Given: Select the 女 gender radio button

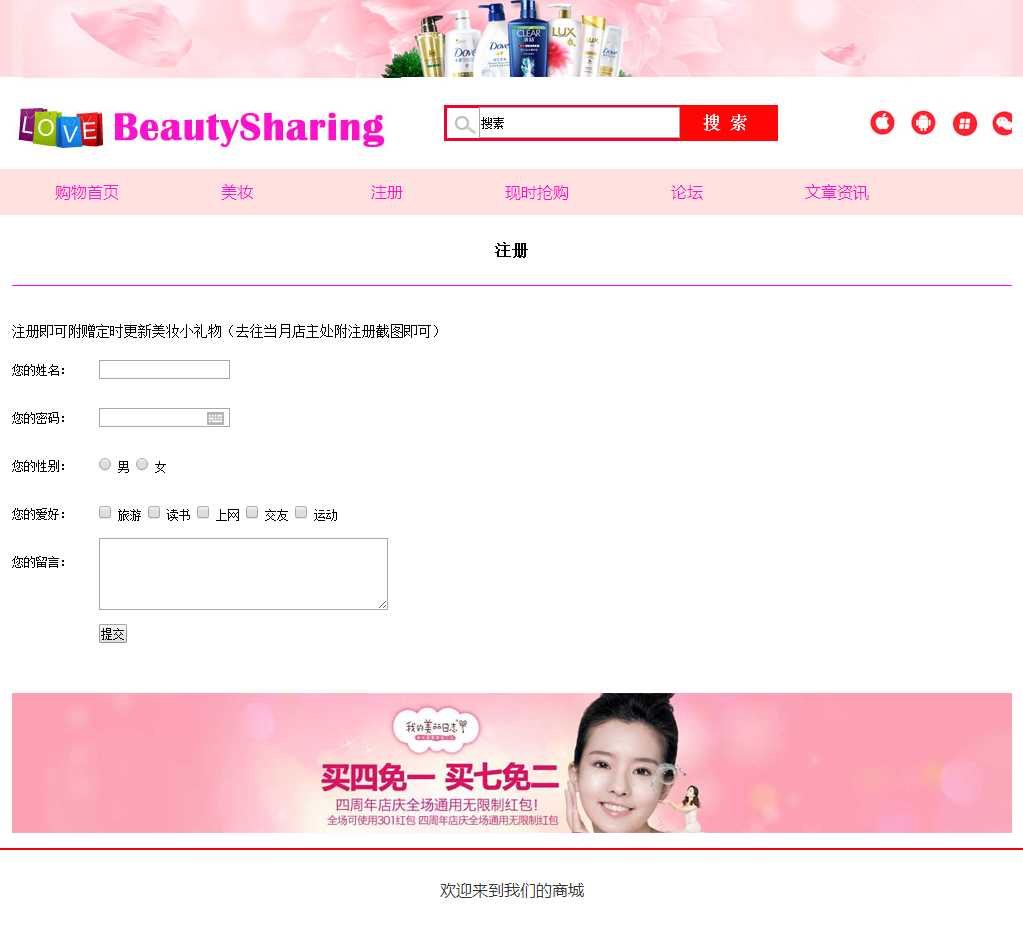Looking at the screenshot, I should (142, 464).
